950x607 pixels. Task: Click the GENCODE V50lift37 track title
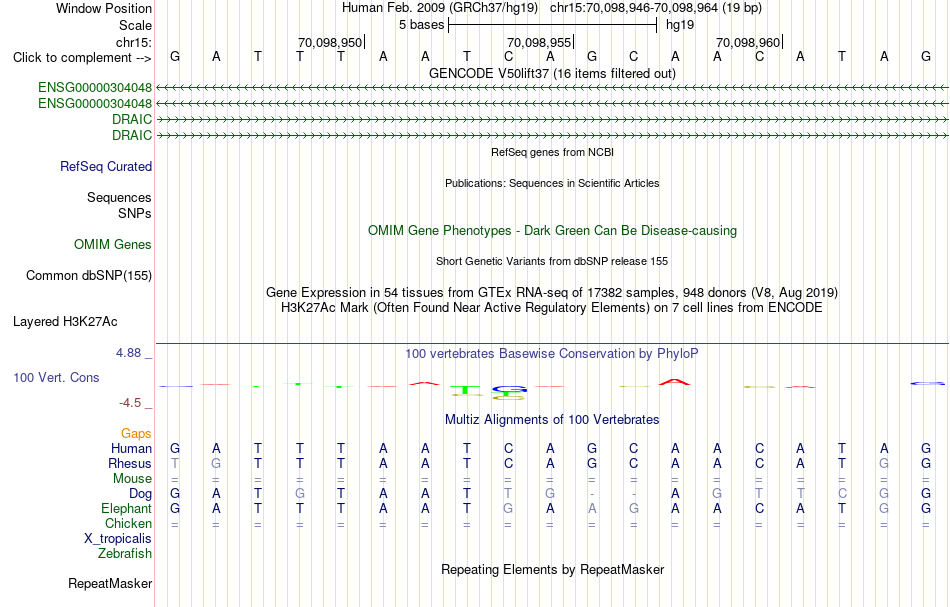click(x=552, y=73)
